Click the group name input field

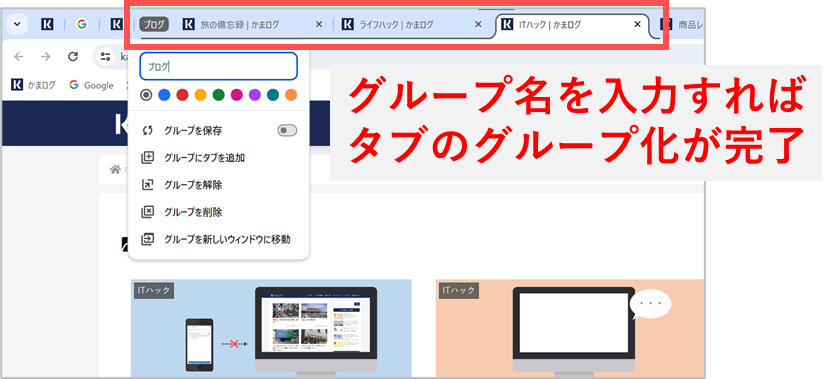218,66
